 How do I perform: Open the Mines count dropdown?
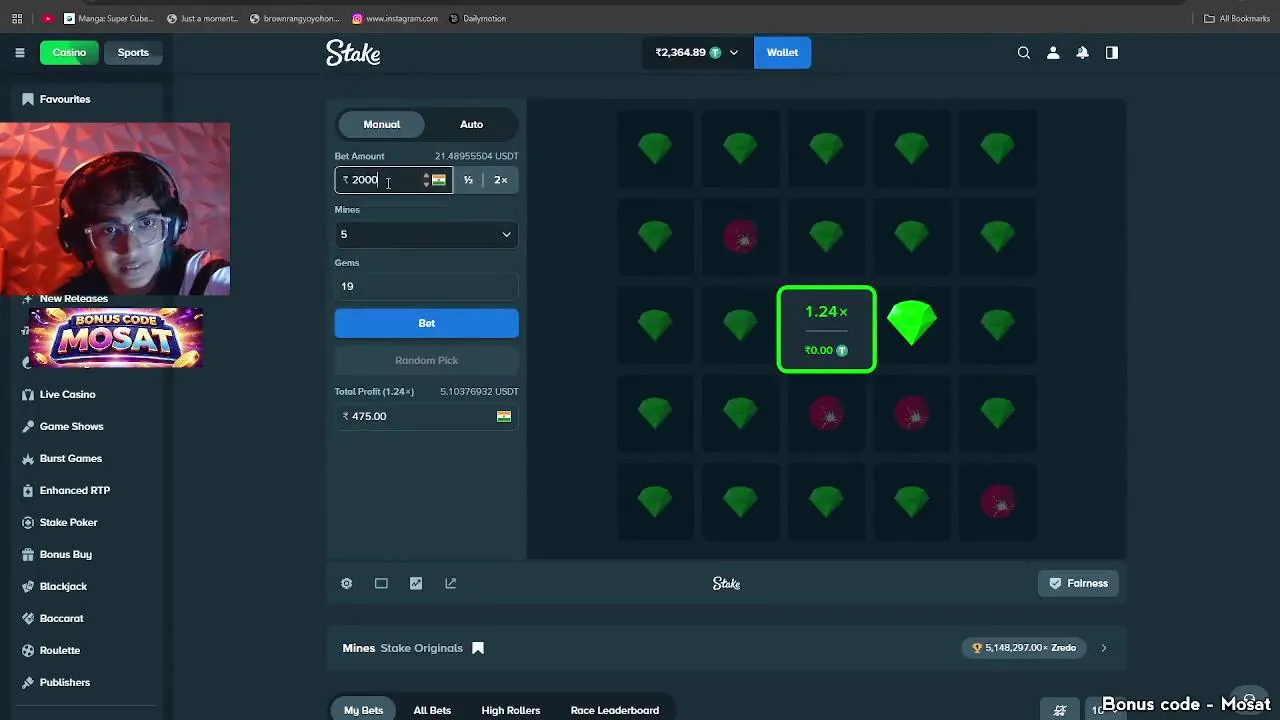click(x=426, y=234)
